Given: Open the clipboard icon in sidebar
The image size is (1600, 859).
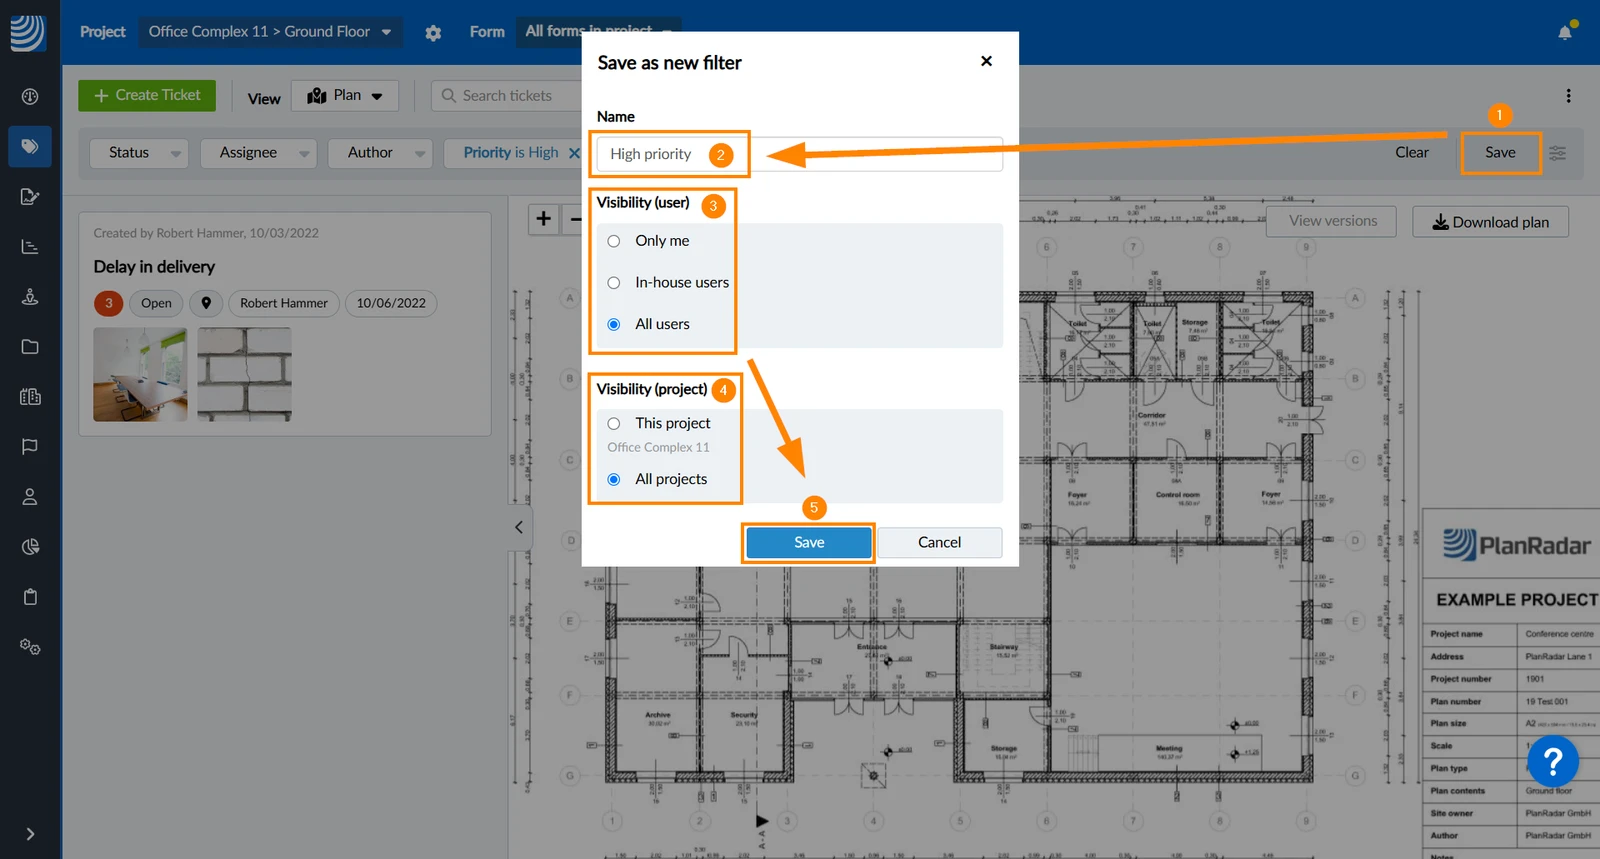Looking at the screenshot, I should pyautogui.click(x=30, y=596).
